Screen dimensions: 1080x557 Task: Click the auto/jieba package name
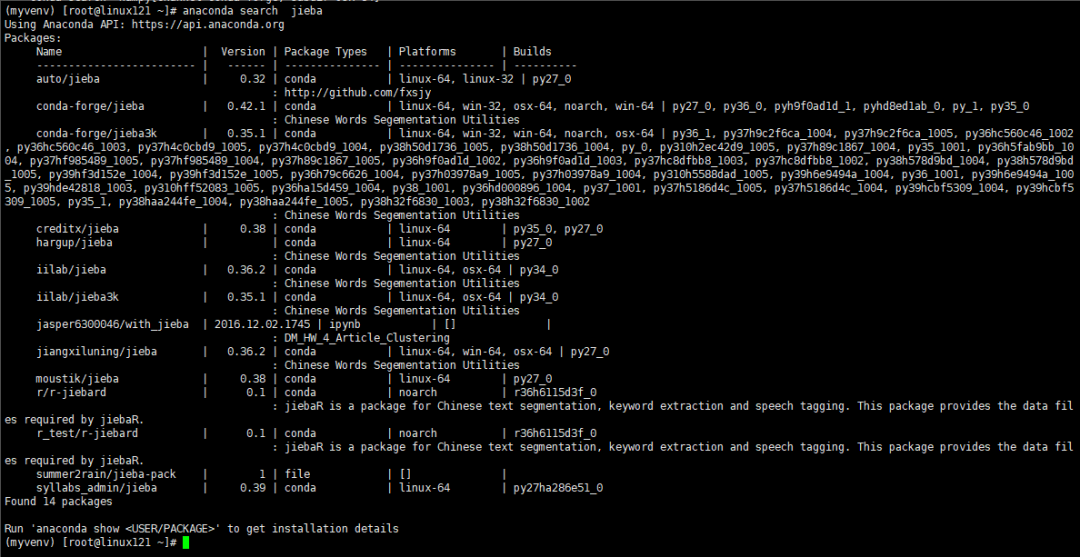click(68, 78)
